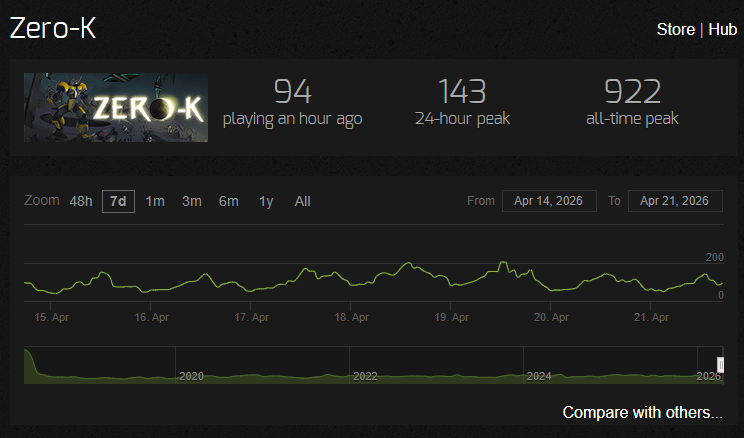Viewport: 744px width, 438px height.
Task: Open the Hub link
Action: (x=722, y=29)
